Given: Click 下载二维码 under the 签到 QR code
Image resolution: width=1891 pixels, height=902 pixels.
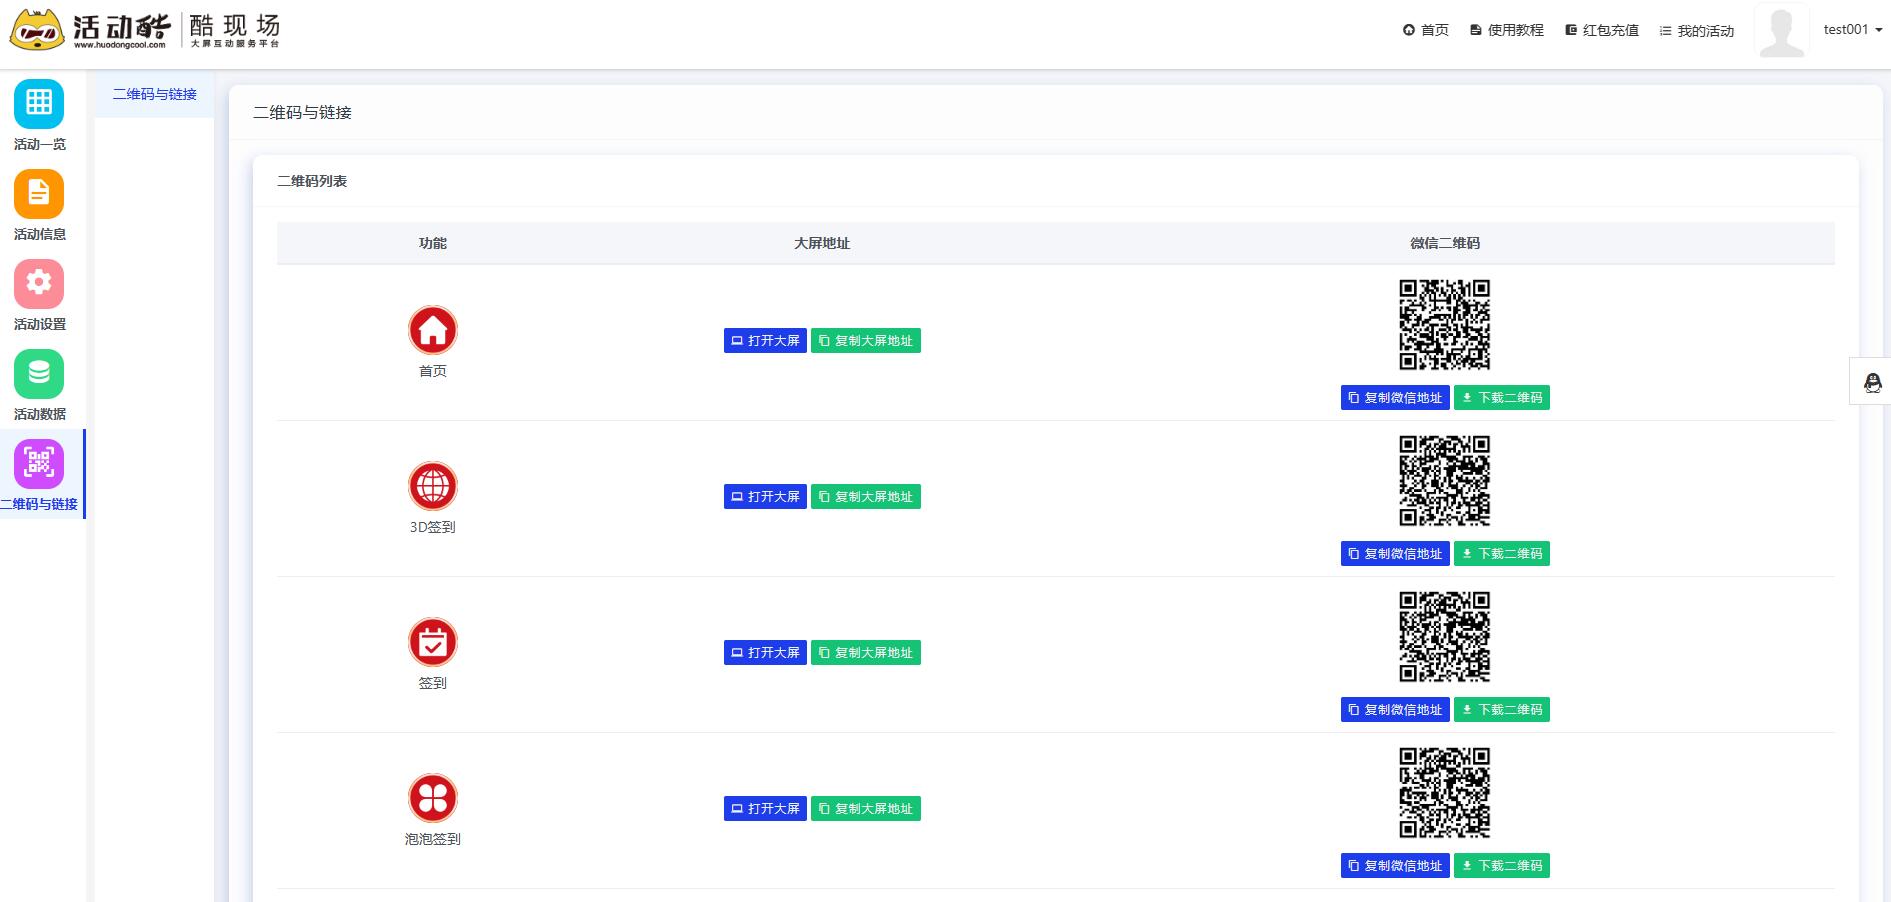Looking at the screenshot, I should click(x=1502, y=710).
